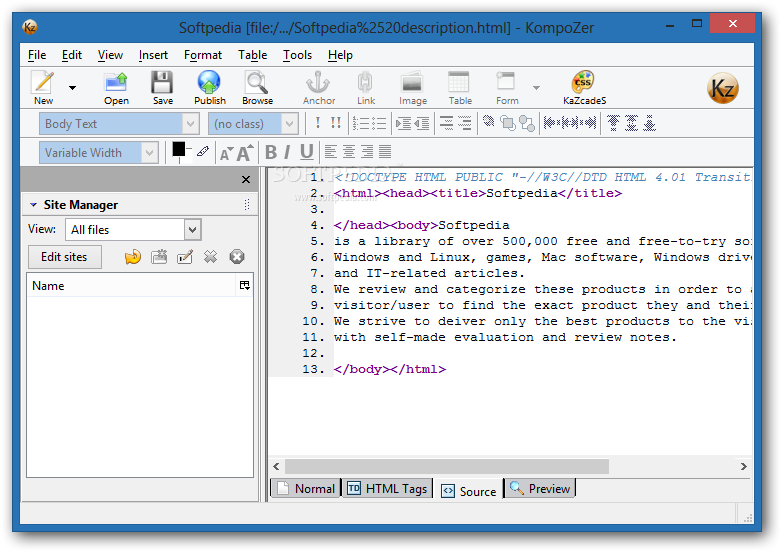Click the horizontal scrollbar thumb in editor
782x552 pixels.
tap(447, 467)
